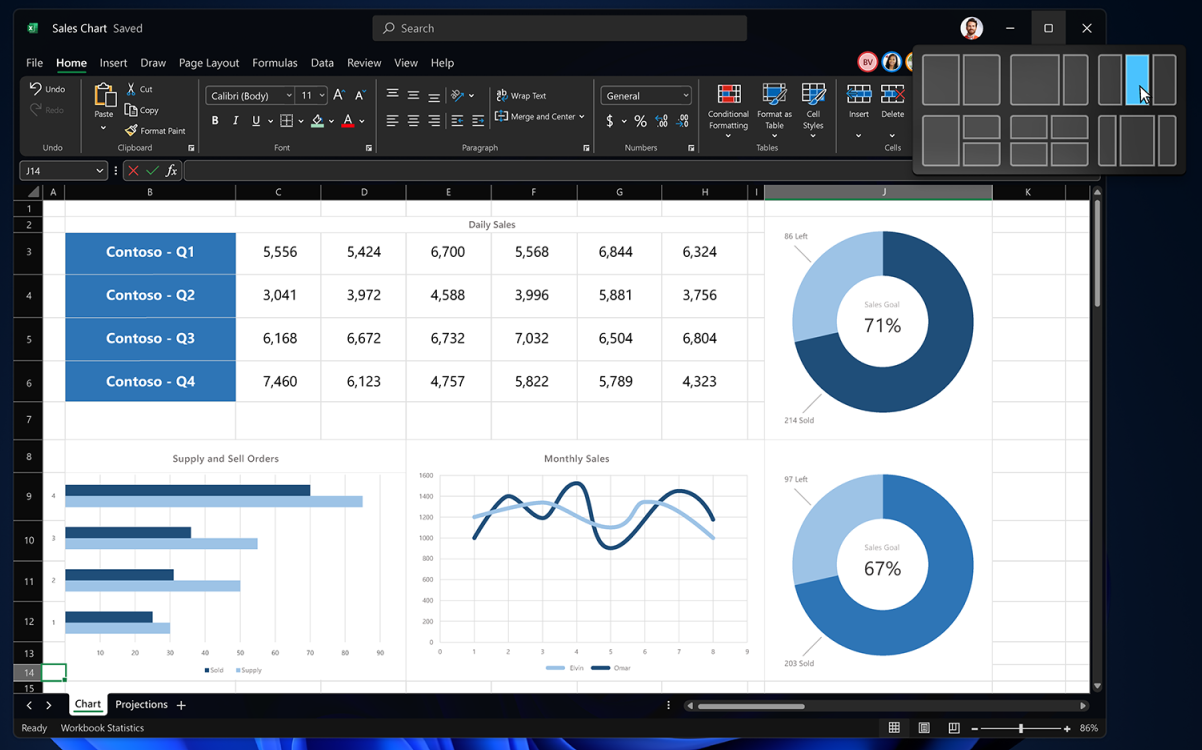Viewport: 1202px width, 750px height.
Task: Select Middle Align in the Paragraph group
Action: (x=413, y=95)
